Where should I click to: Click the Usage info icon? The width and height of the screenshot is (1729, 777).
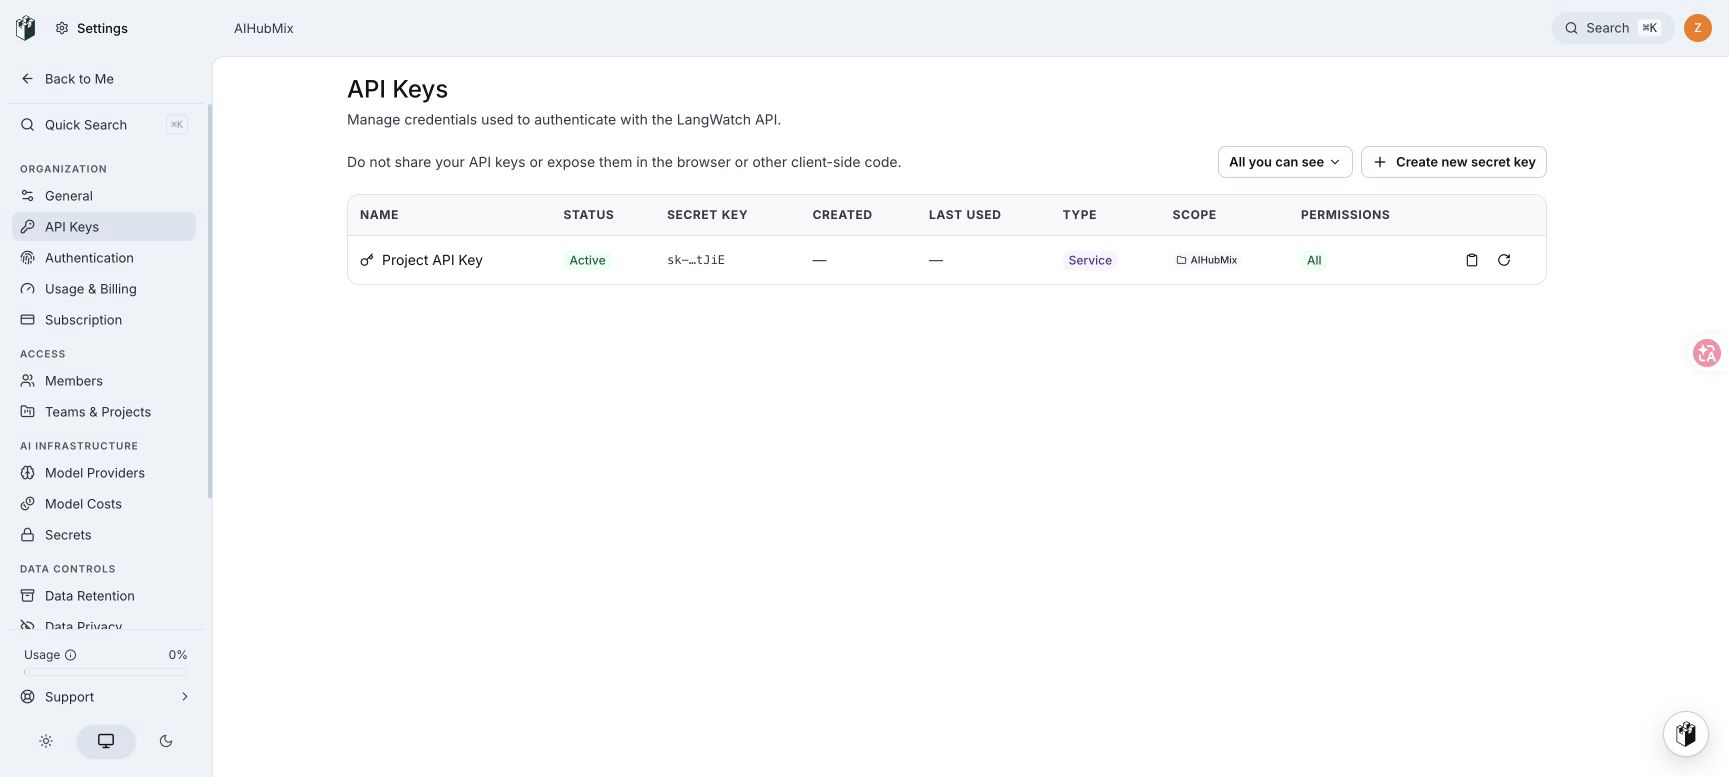pyautogui.click(x=71, y=655)
